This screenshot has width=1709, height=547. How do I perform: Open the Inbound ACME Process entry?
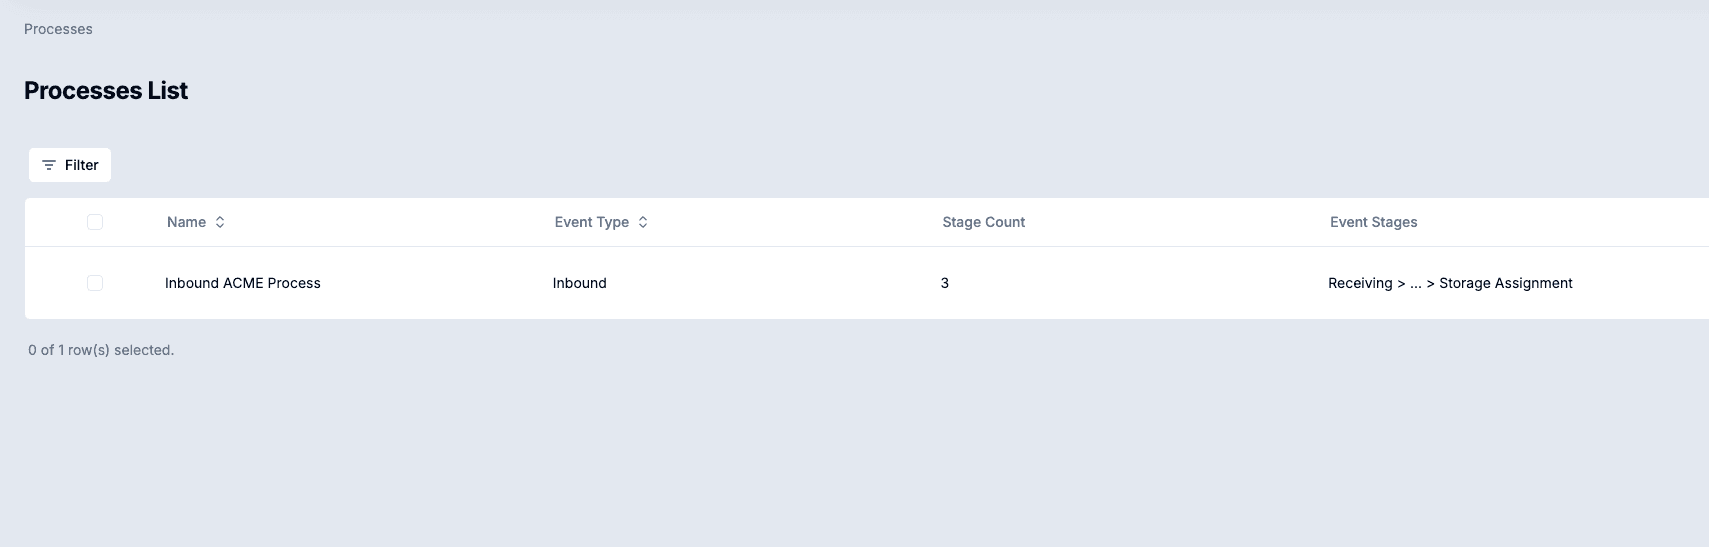(x=243, y=283)
